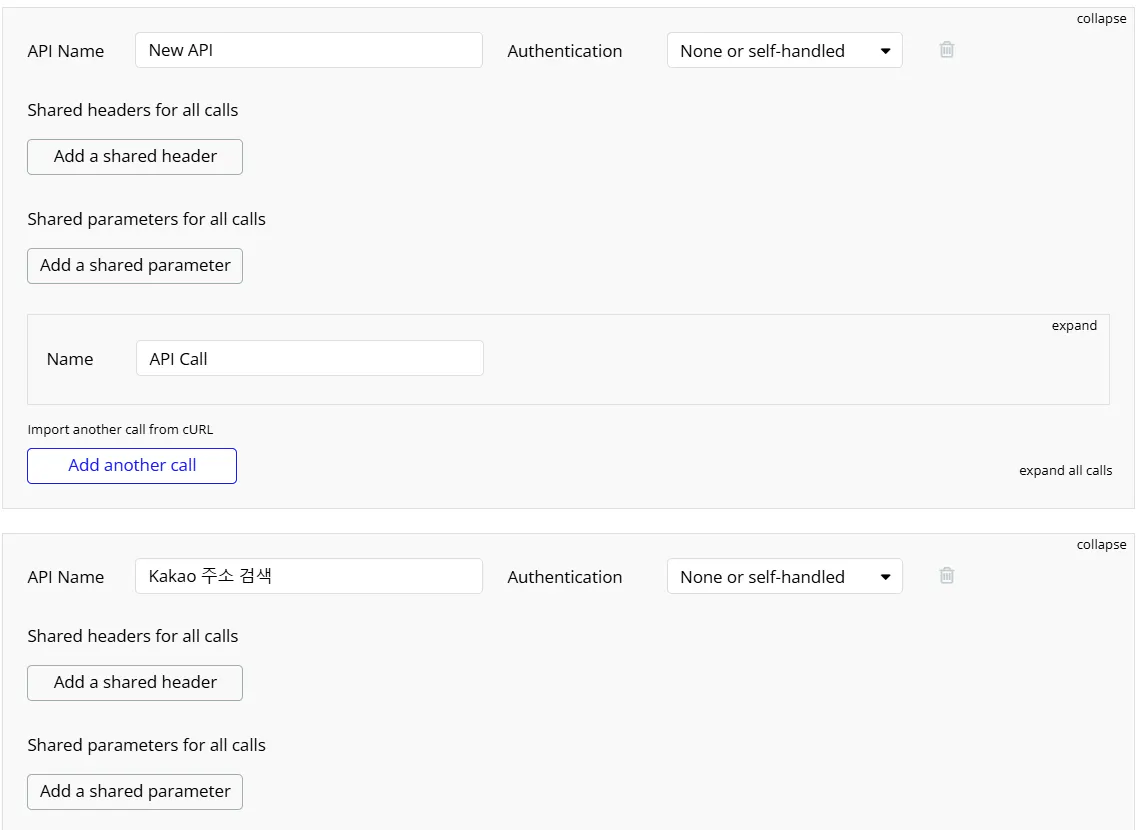Click the caret arrow on Kakao API's authentication selector
The width and height of the screenshot is (1142, 830).
pos(885,577)
